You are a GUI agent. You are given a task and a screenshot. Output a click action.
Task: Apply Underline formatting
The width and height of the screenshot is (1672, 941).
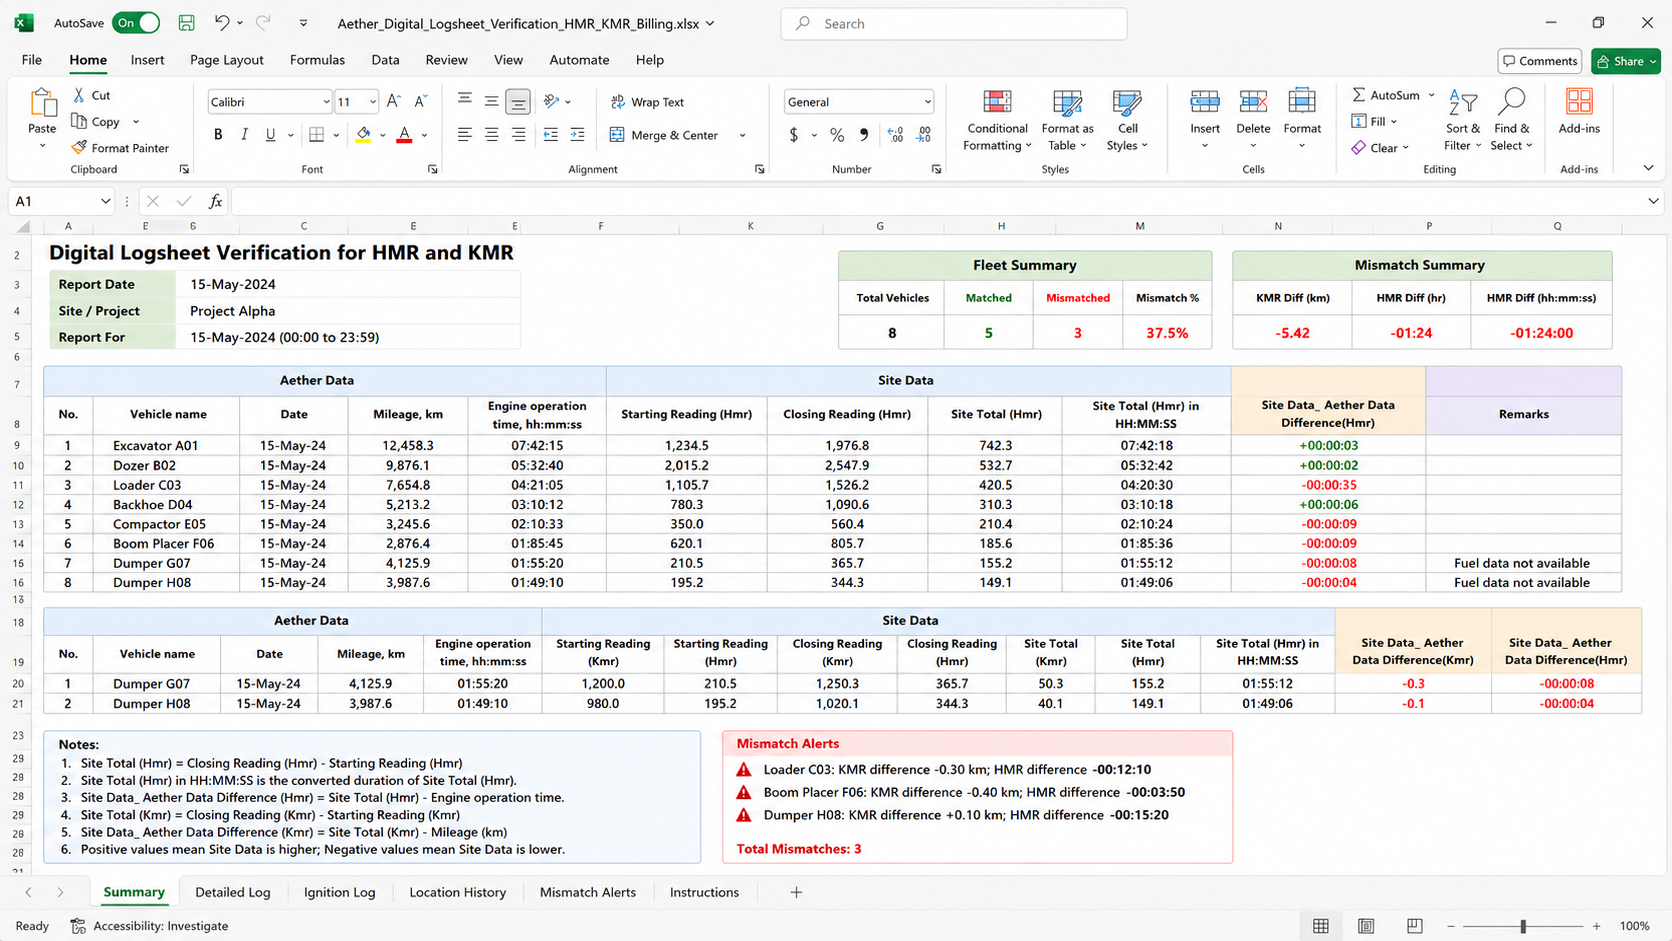270,135
